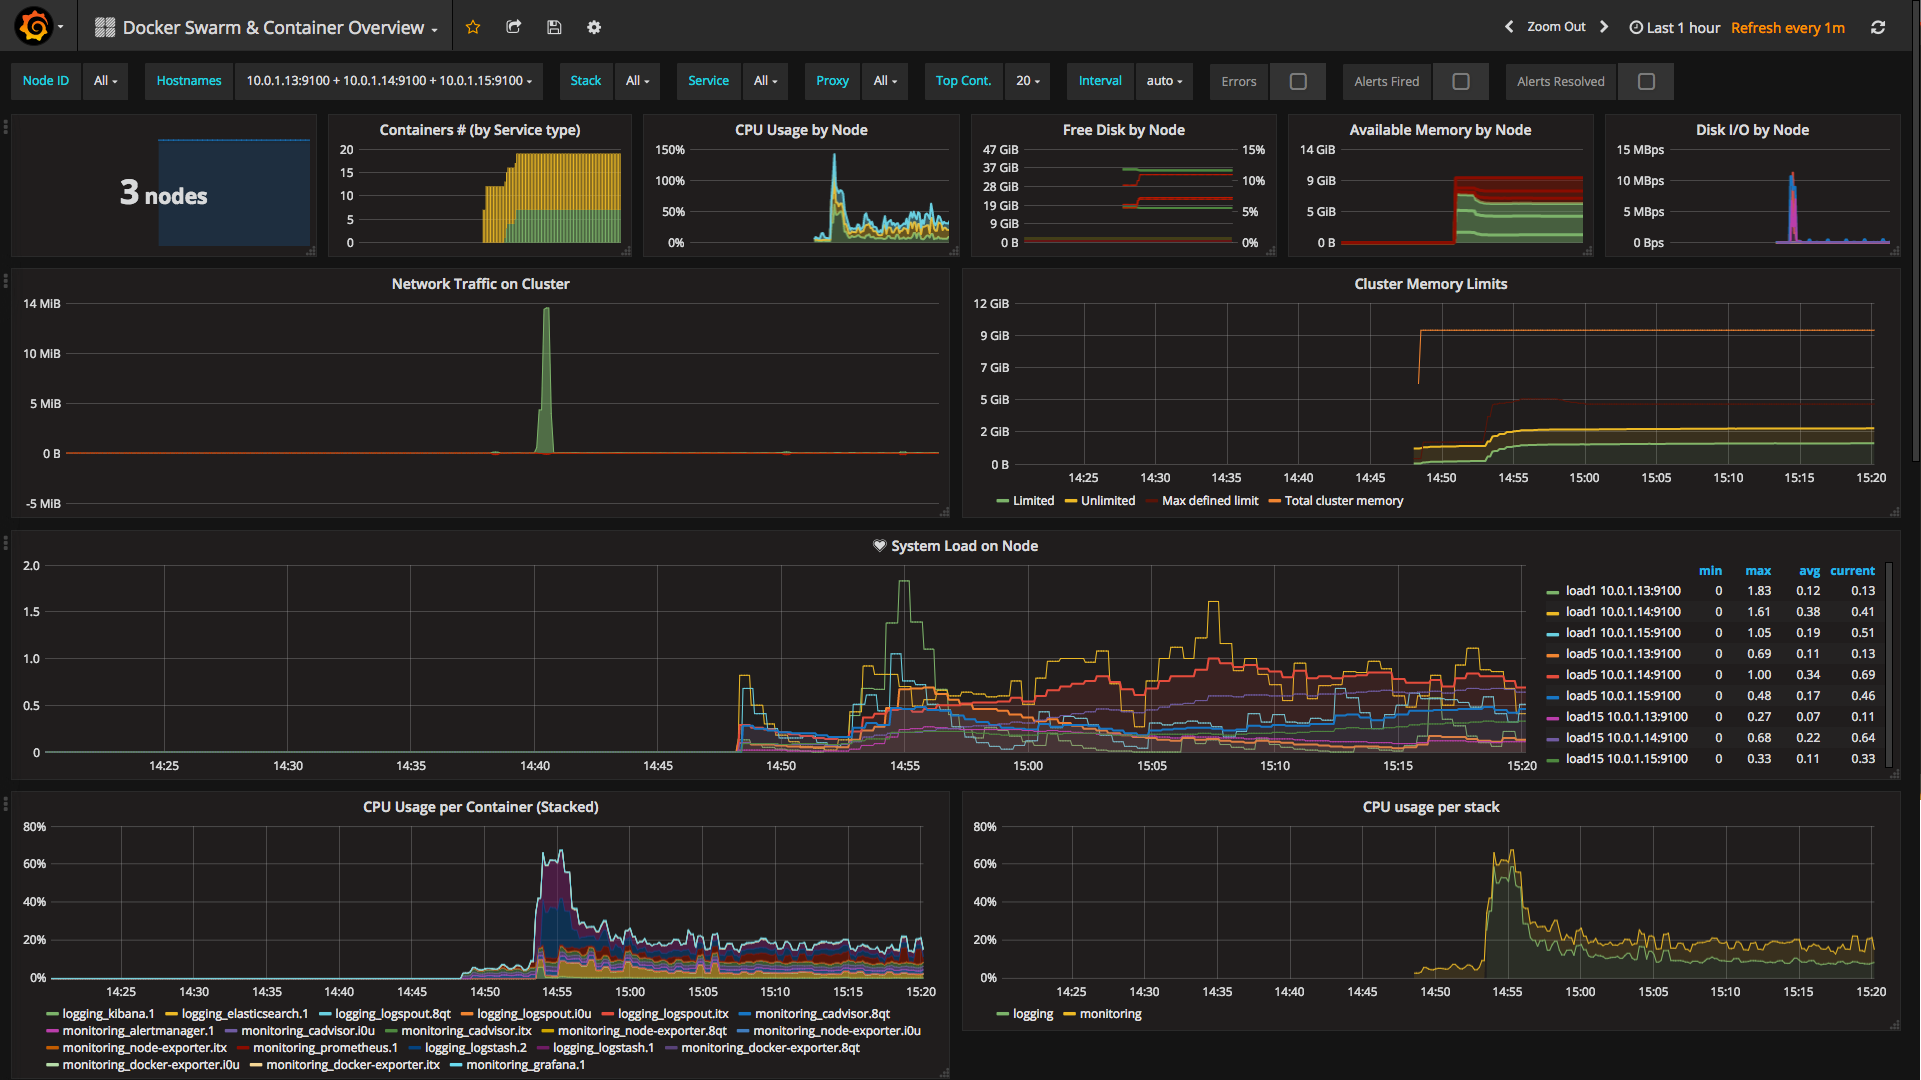This screenshot has height=1080, width=1921.
Task: Toggle the Alerts Fired checkbox
Action: 1461,81
